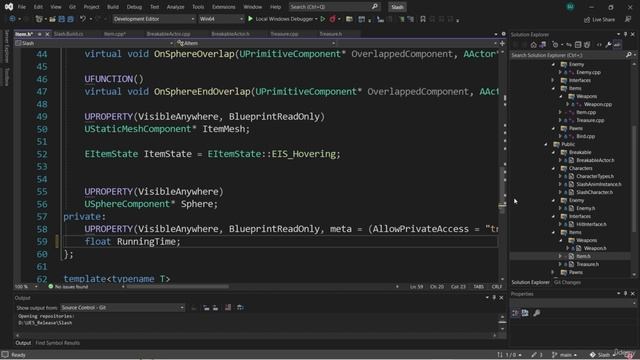Click the Show All Files icon

click(587, 44)
